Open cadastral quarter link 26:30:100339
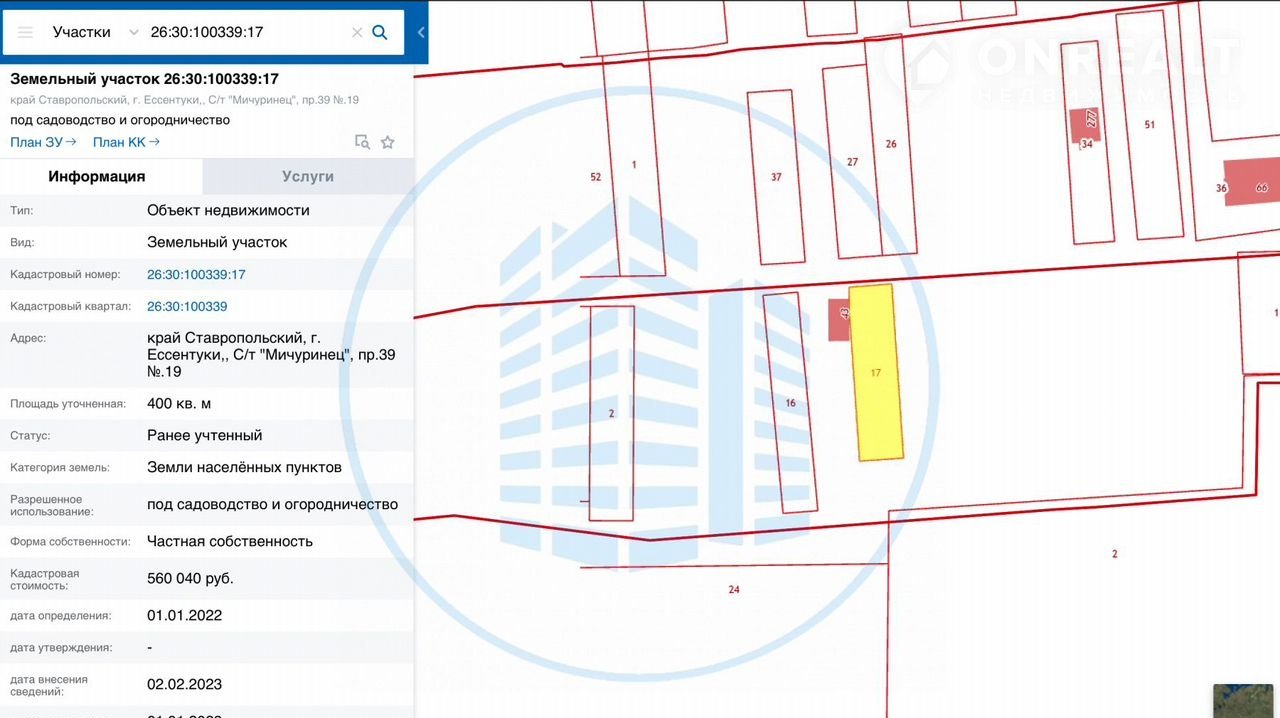Screen dimensions: 1280x718 (187, 306)
